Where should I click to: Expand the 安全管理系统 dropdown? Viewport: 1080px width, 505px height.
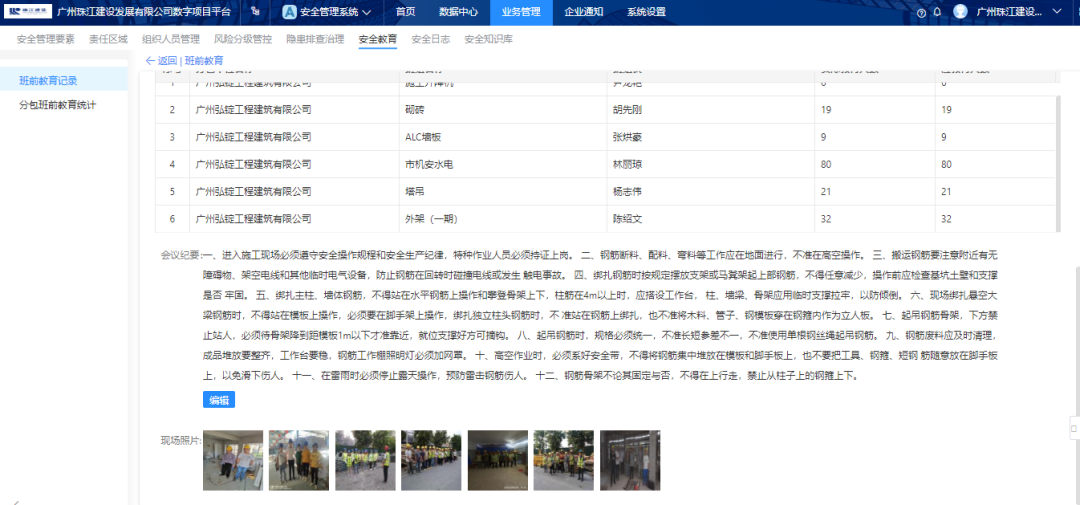point(366,12)
